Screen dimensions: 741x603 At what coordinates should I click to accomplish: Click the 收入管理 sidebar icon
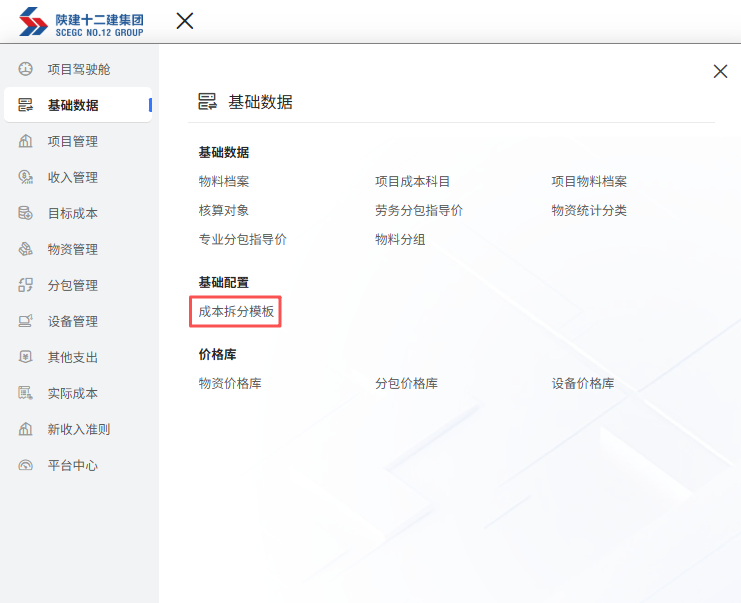26,177
